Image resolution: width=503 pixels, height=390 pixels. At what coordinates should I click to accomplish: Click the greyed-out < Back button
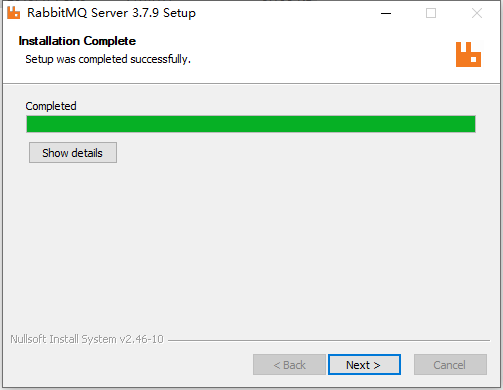pos(289,365)
